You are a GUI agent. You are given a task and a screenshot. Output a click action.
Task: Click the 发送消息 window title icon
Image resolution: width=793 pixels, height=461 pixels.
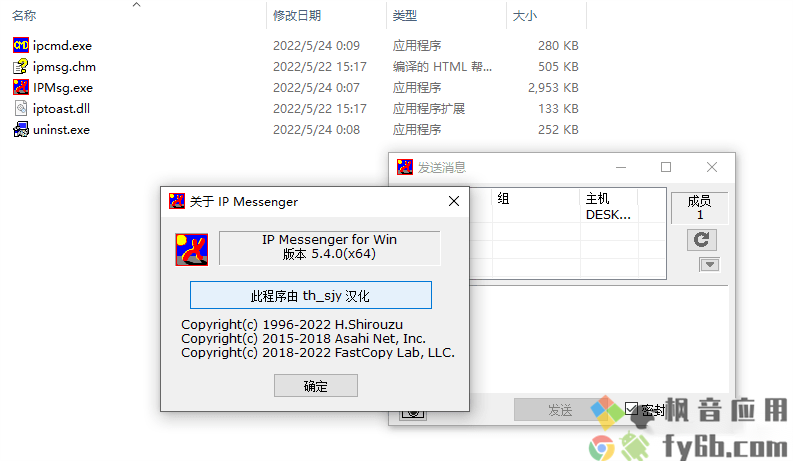tap(405, 167)
